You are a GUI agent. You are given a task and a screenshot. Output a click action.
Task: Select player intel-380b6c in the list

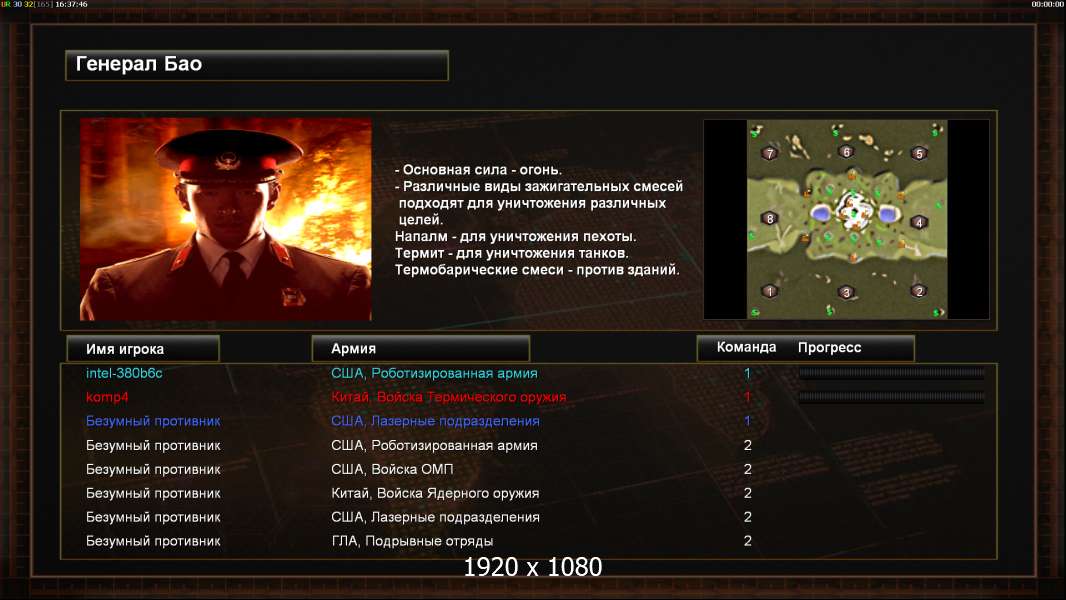pos(124,373)
